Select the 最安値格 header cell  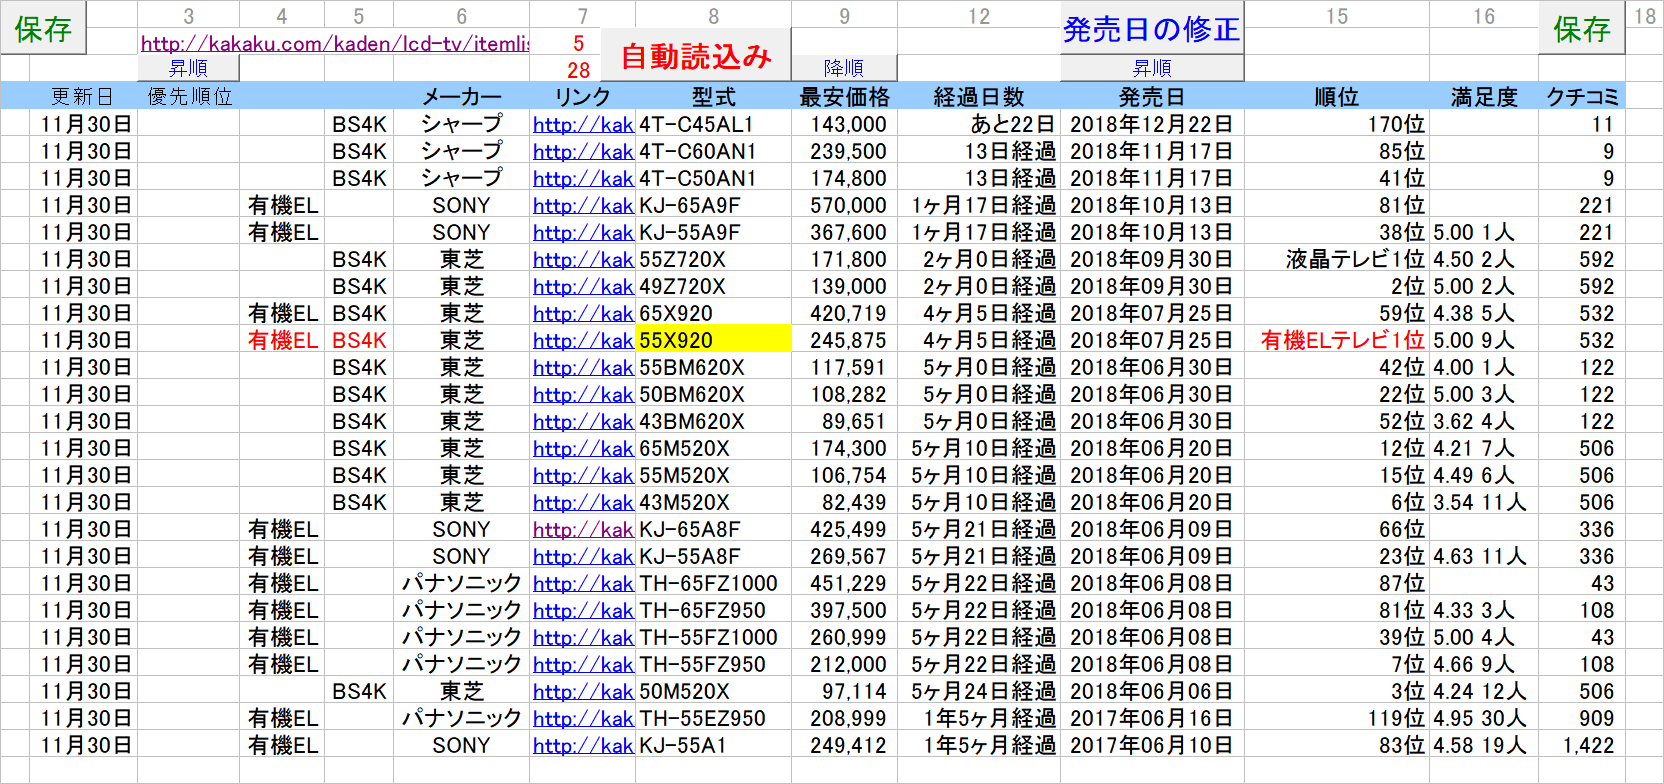[x=844, y=96]
